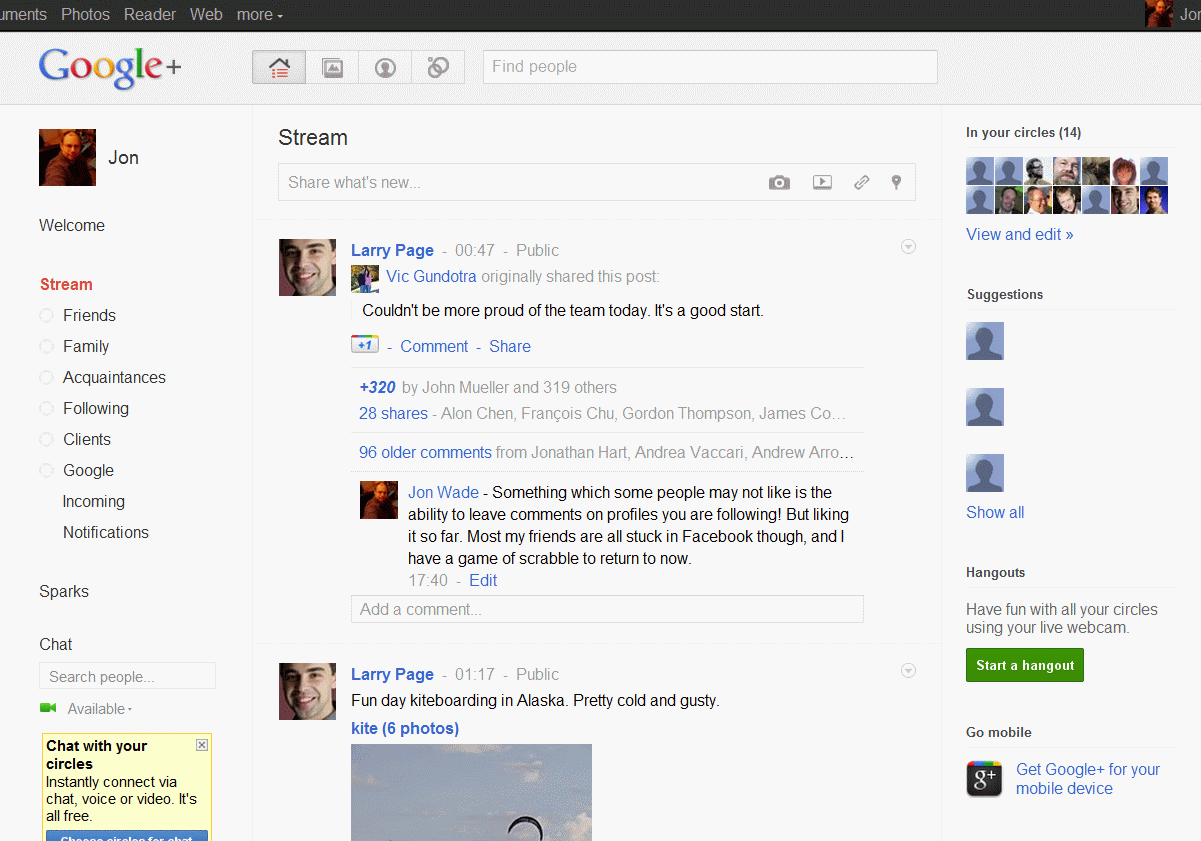Click the Home stream icon in toolbar
Screen dimensions: 1201x841
coord(279,68)
